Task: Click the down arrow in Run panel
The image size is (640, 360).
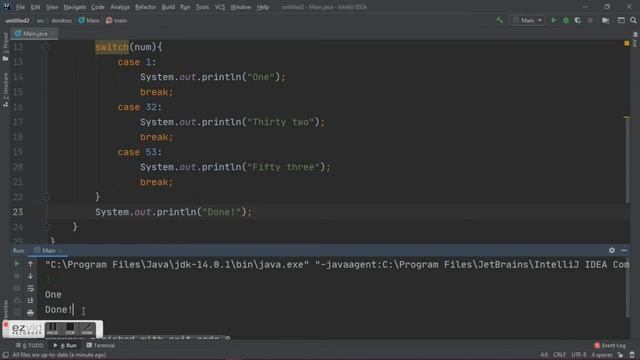Action: [x=30, y=276]
